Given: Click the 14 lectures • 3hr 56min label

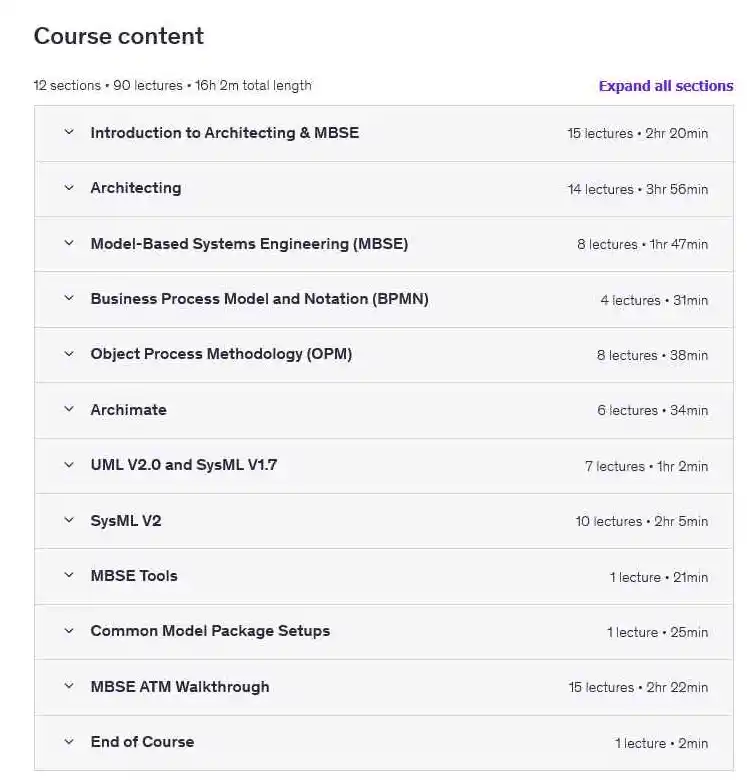Looking at the screenshot, I should [638, 189].
